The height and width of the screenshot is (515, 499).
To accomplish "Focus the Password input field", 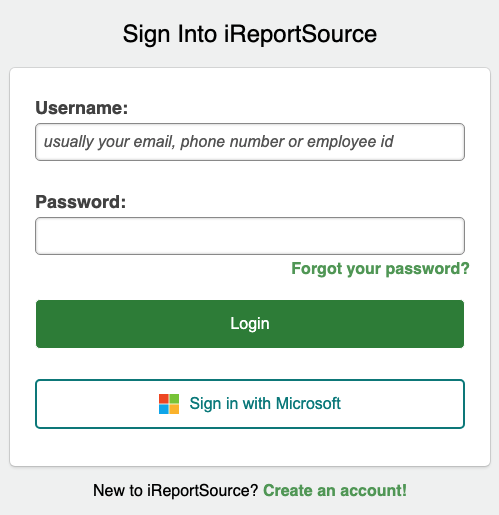I will [x=250, y=236].
